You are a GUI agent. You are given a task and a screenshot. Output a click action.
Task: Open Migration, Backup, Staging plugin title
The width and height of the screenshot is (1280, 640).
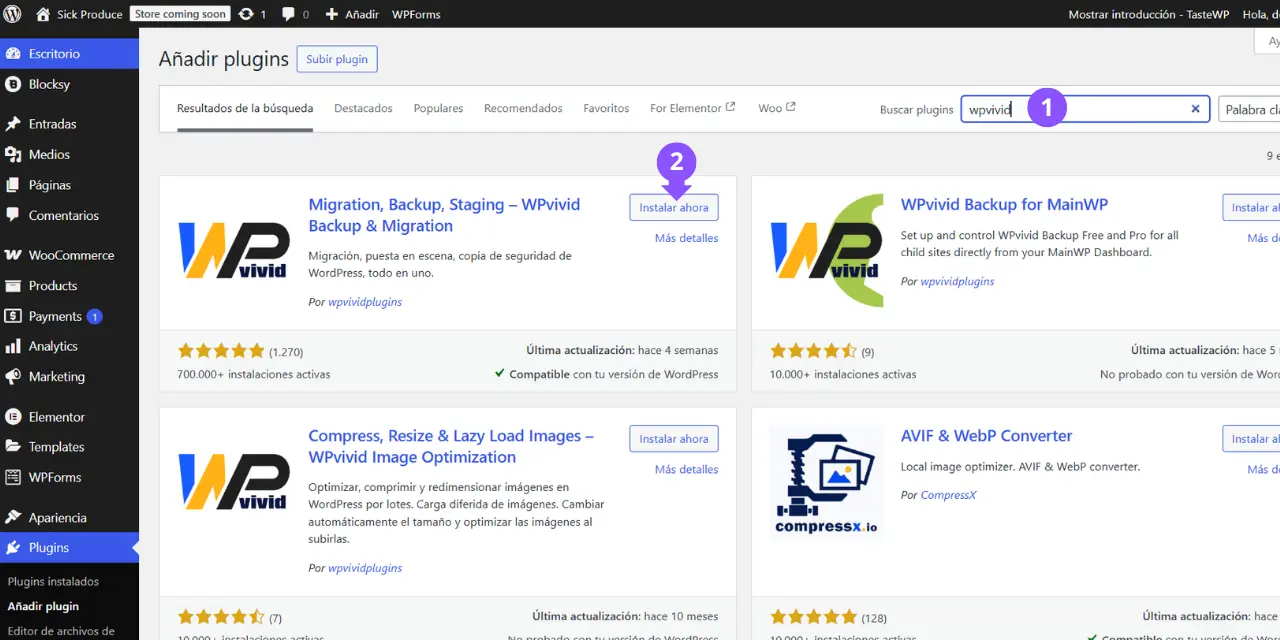click(444, 215)
